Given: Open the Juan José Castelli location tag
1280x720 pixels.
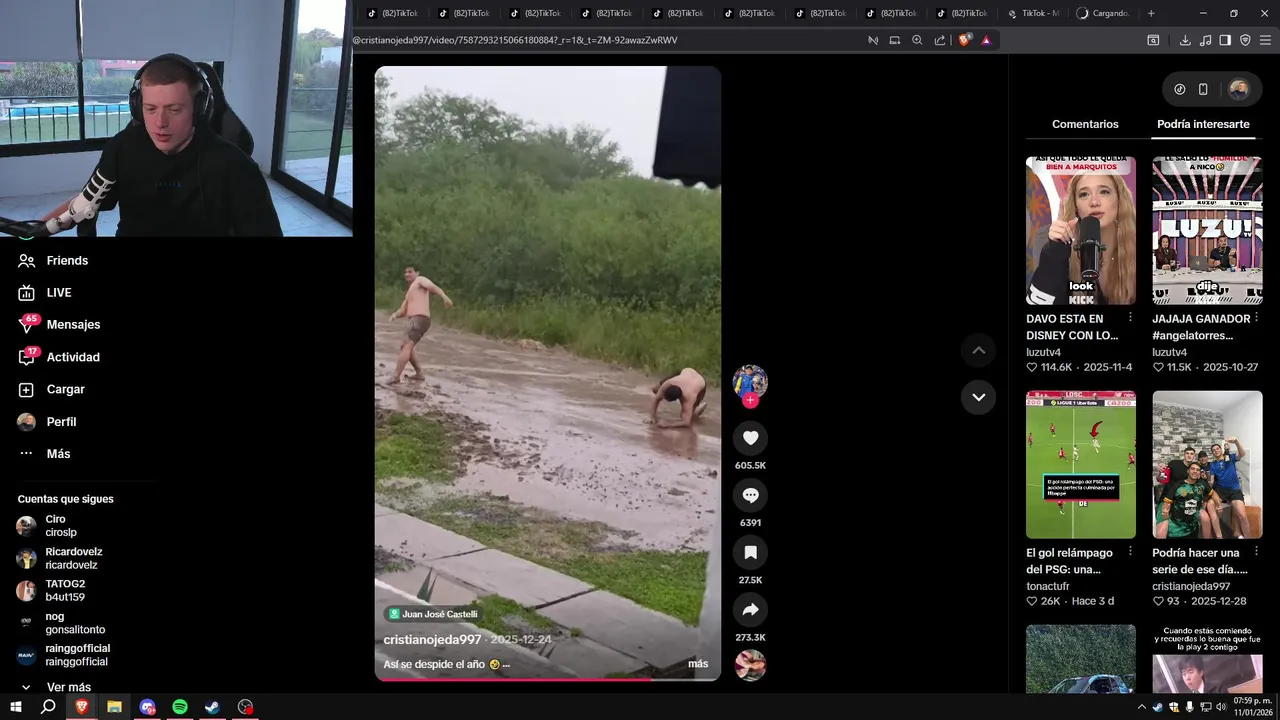Looking at the screenshot, I should [x=433, y=614].
